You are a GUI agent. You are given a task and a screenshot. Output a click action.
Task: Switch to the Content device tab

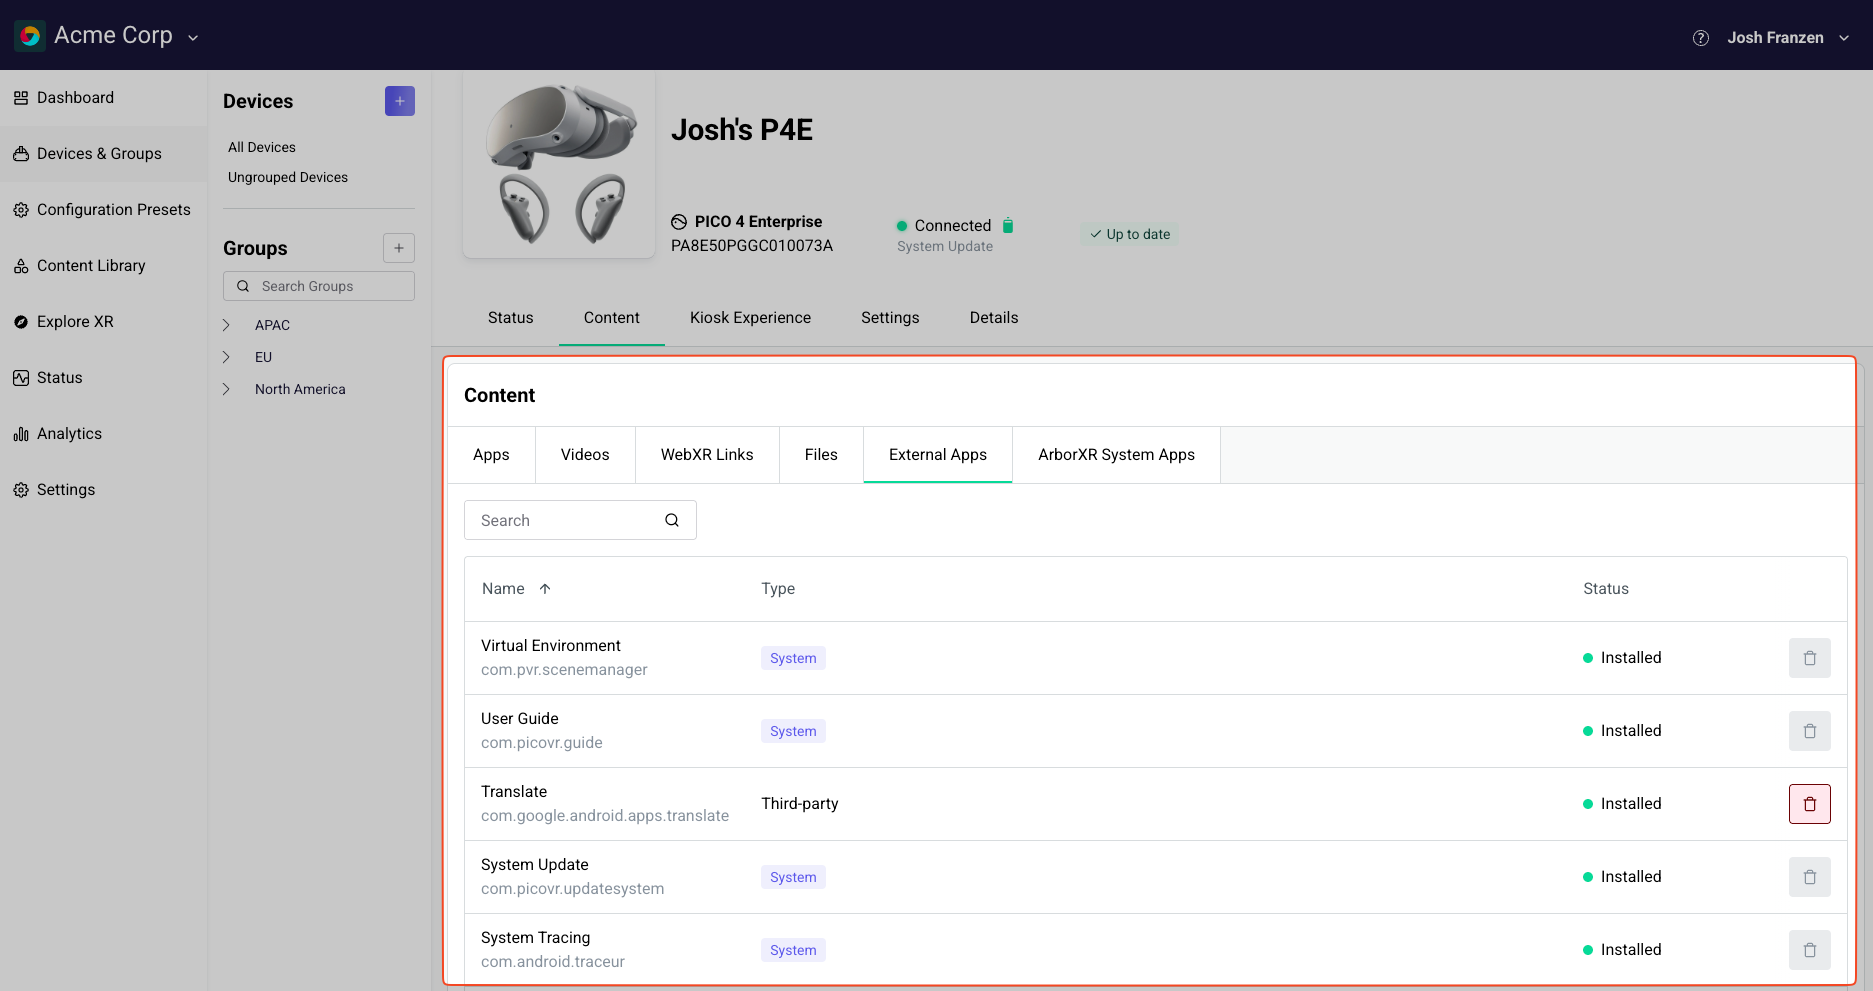pyautogui.click(x=612, y=318)
